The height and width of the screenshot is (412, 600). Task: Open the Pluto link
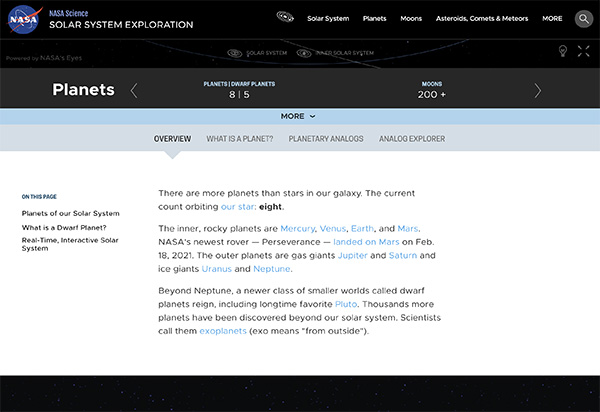(346, 304)
